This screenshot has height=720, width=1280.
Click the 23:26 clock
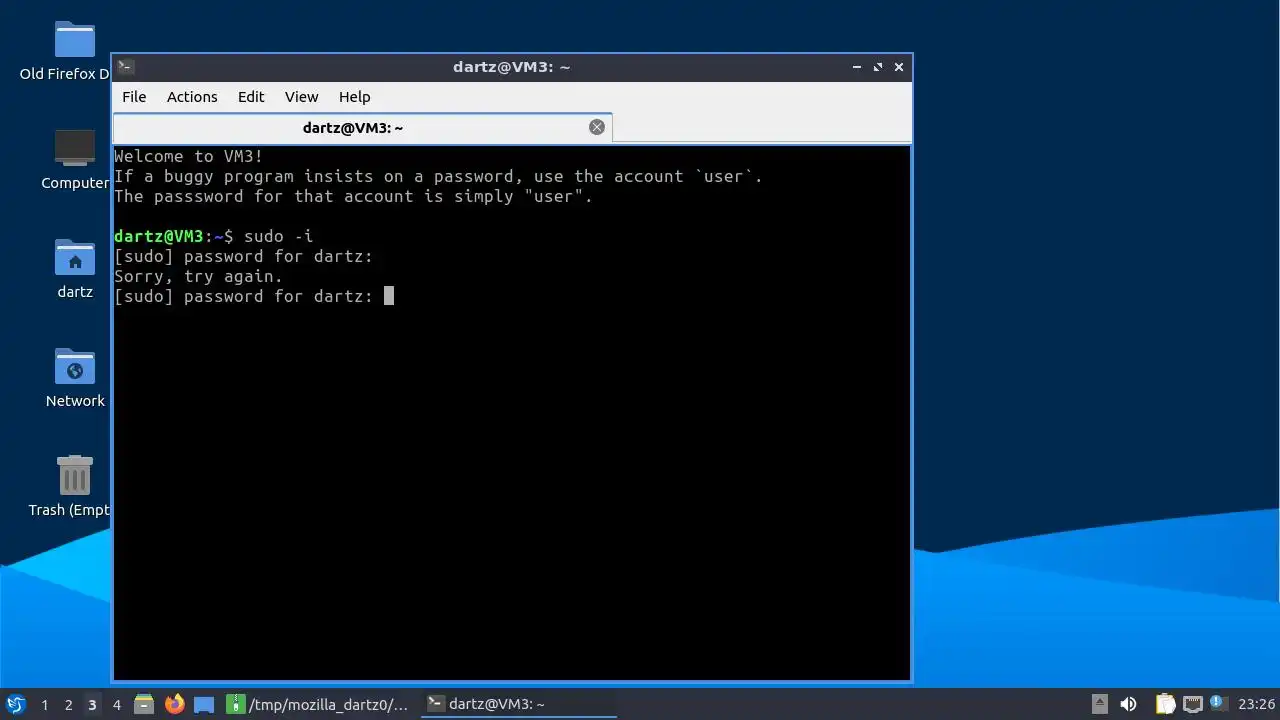pyautogui.click(x=1256, y=704)
